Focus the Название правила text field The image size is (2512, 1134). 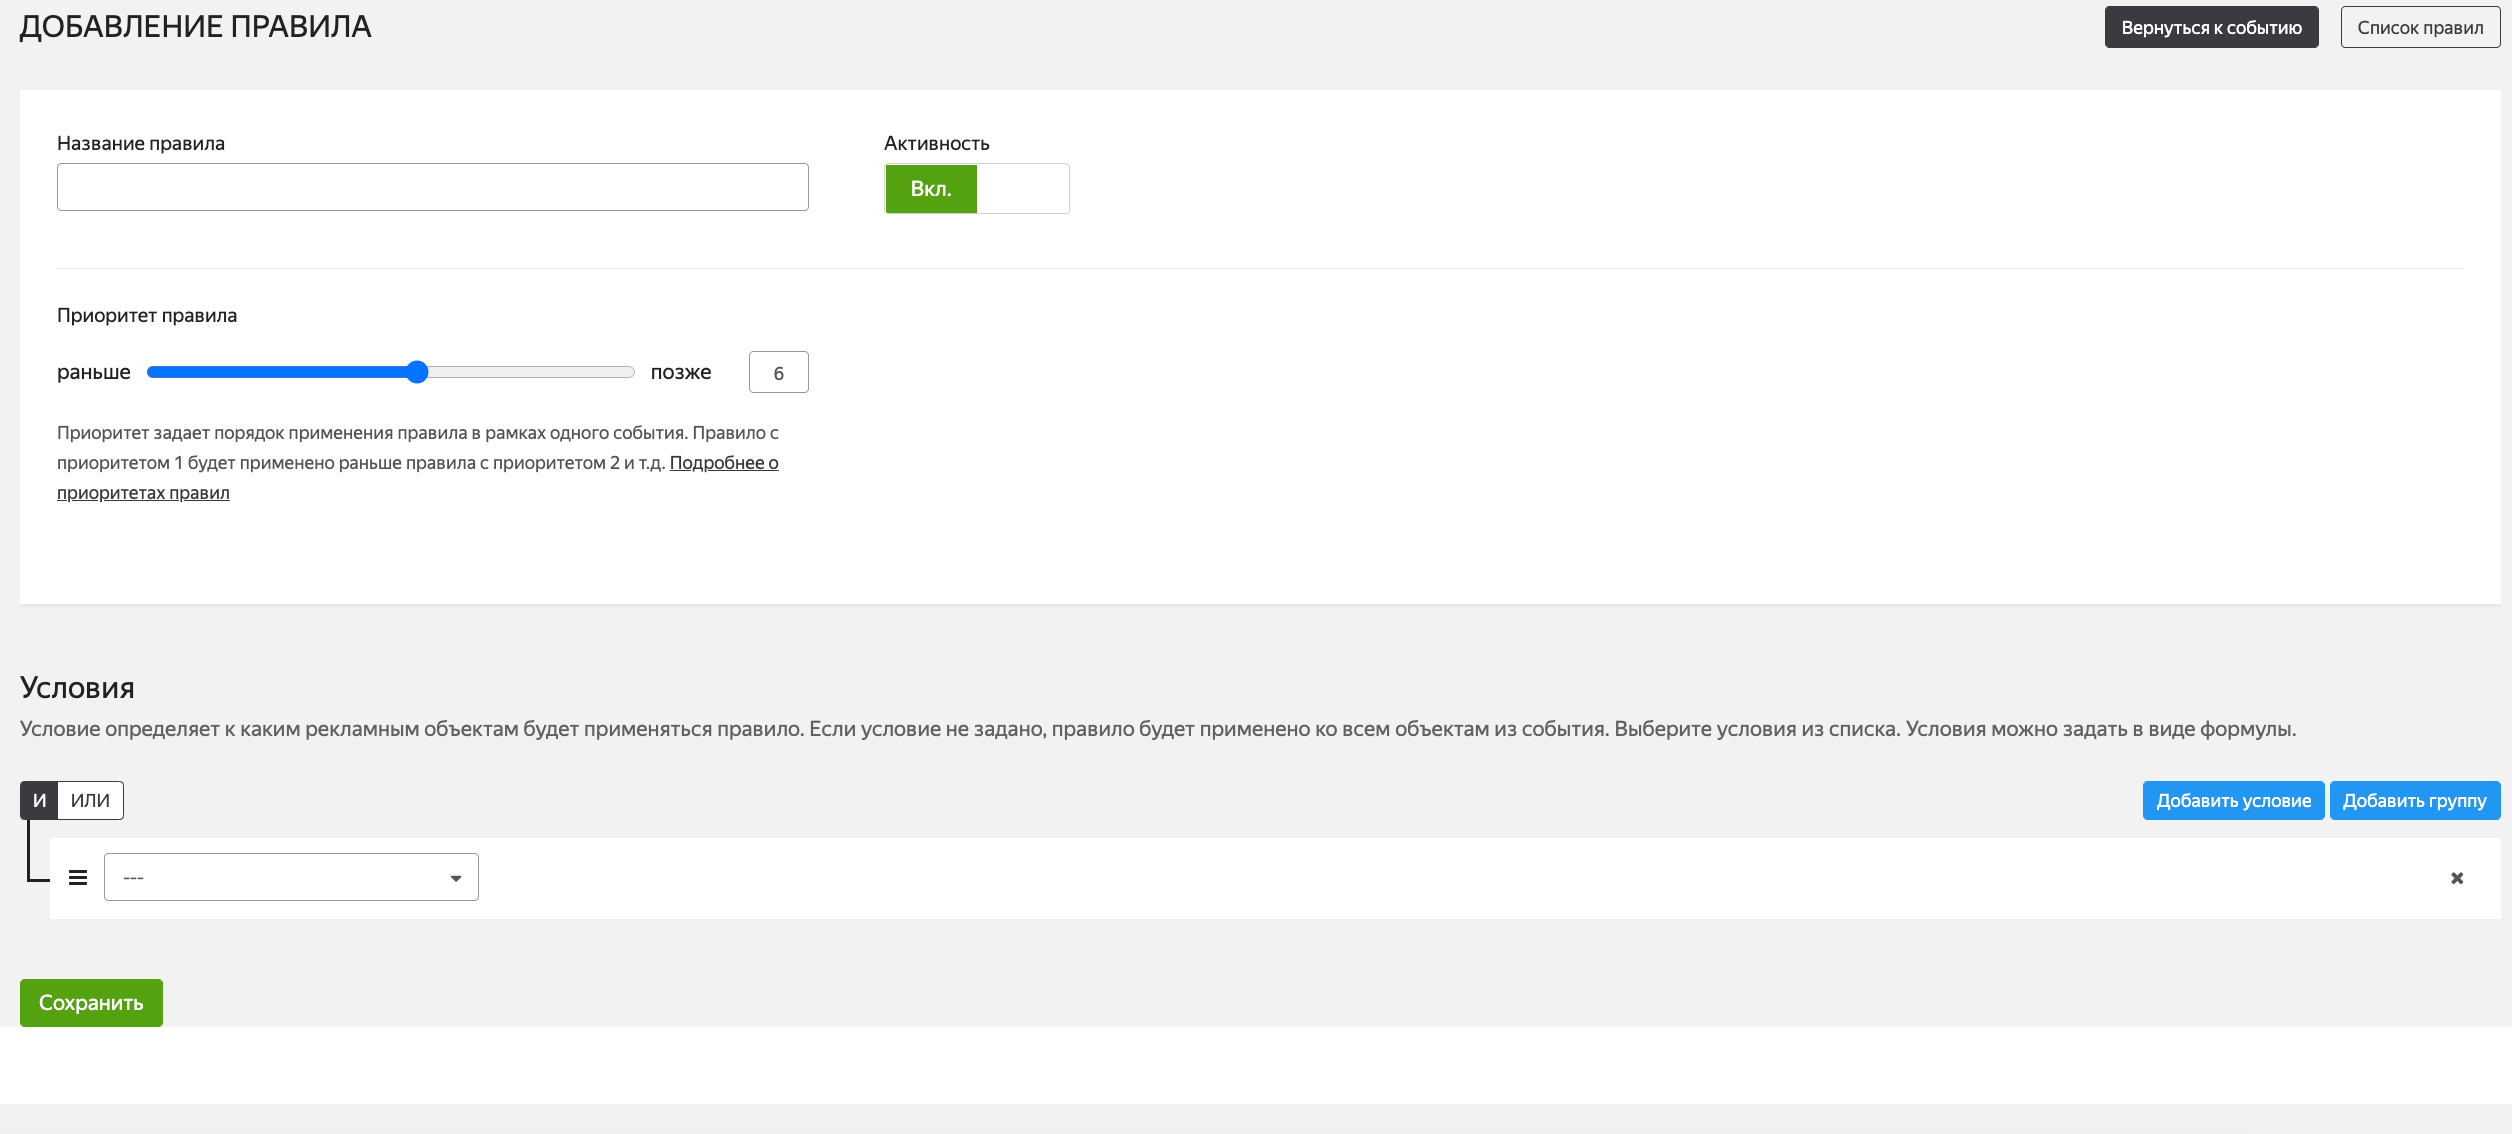[x=432, y=187]
